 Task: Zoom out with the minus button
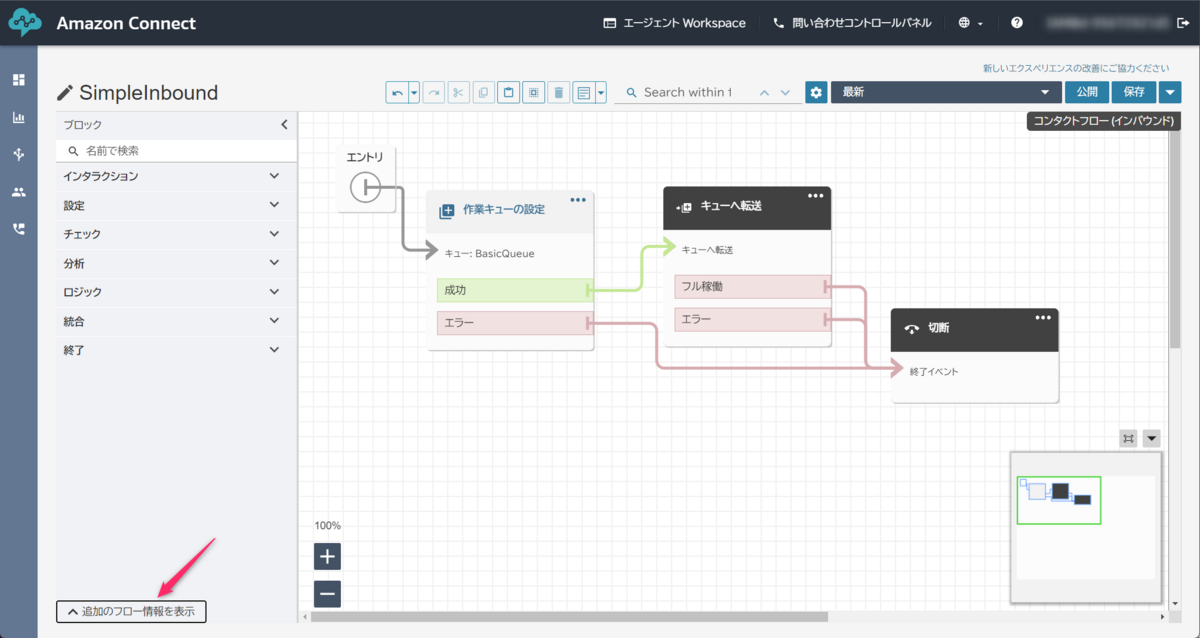(327, 594)
